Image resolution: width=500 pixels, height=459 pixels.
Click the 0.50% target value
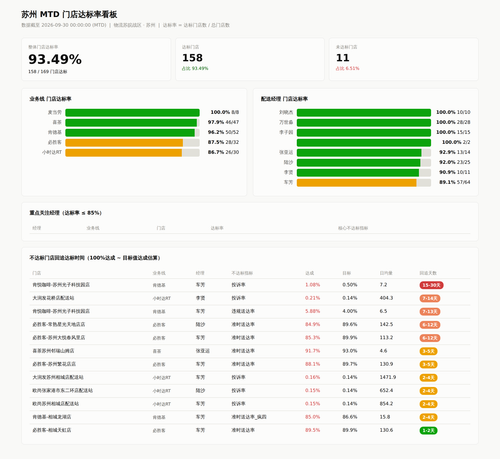coord(350,285)
